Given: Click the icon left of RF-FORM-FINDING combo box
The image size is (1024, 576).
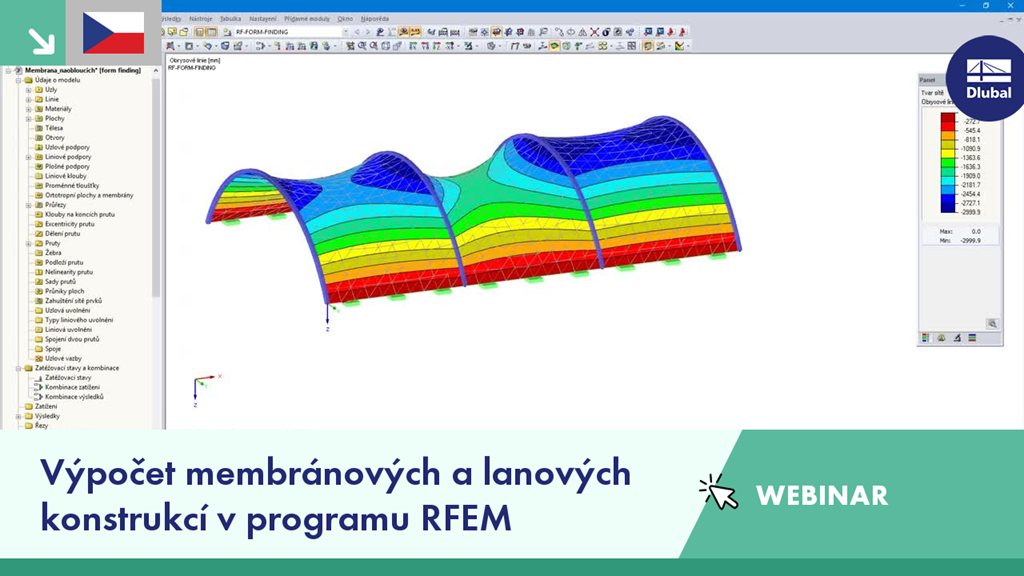Looking at the screenshot, I should pyautogui.click(x=227, y=31).
